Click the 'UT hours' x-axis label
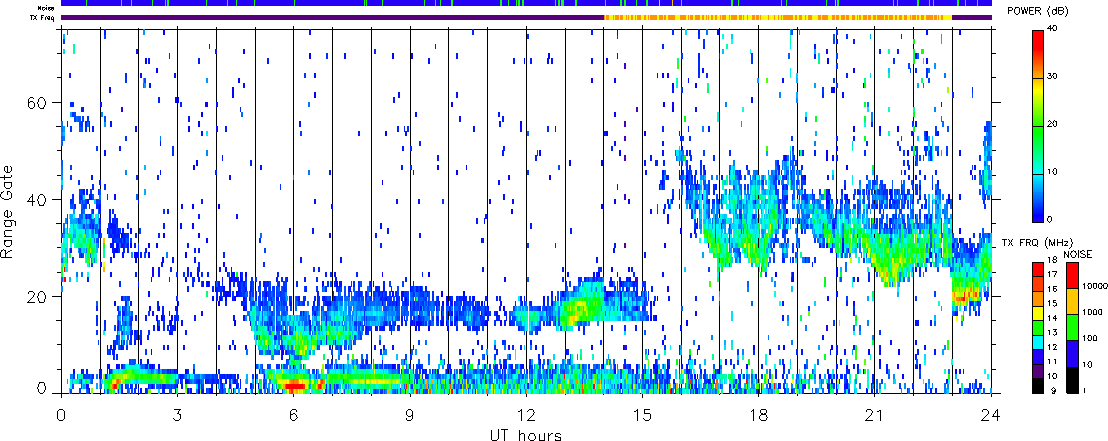The image size is (1108, 441). click(526, 434)
